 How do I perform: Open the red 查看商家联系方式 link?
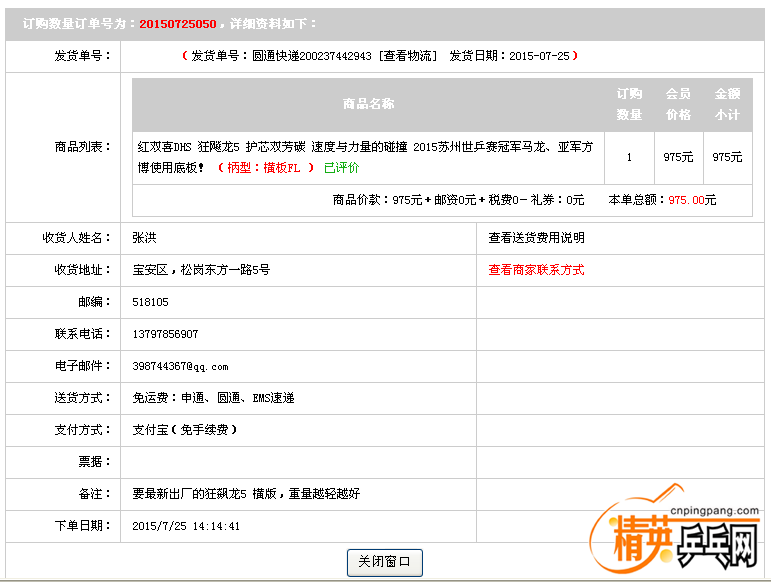(536, 270)
